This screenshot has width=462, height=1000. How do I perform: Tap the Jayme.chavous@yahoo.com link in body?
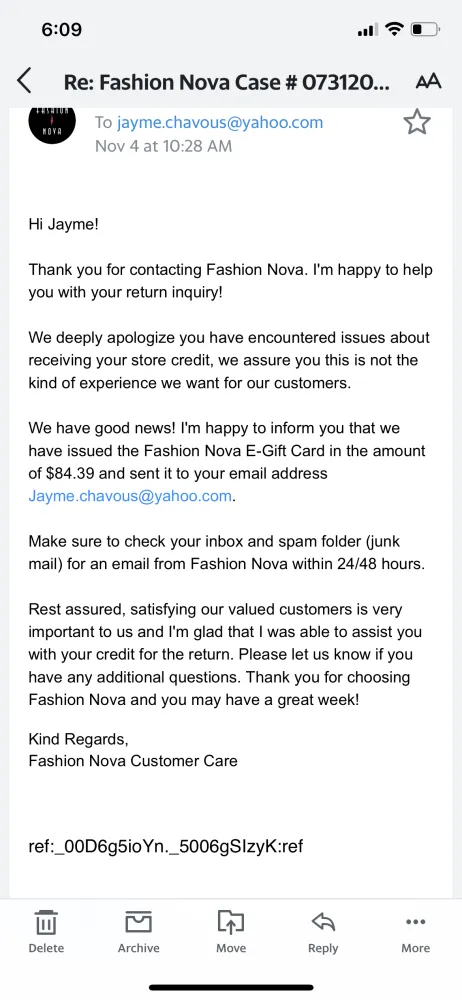pyautogui.click(x=130, y=496)
